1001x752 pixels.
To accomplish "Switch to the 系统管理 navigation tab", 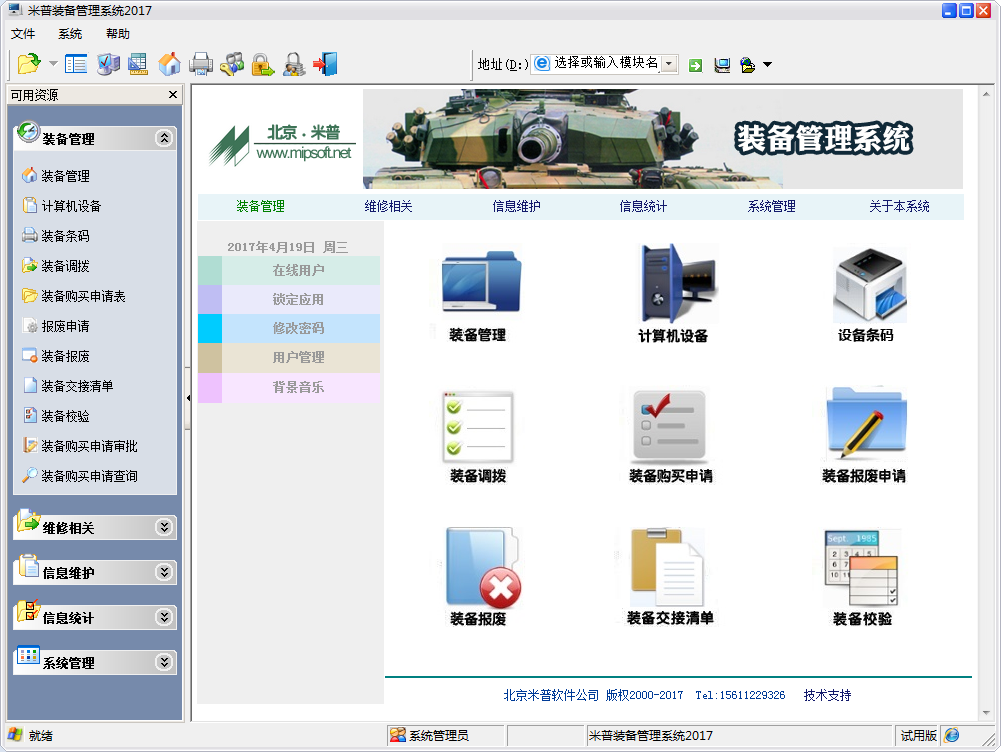I will [x=771, y=206].
